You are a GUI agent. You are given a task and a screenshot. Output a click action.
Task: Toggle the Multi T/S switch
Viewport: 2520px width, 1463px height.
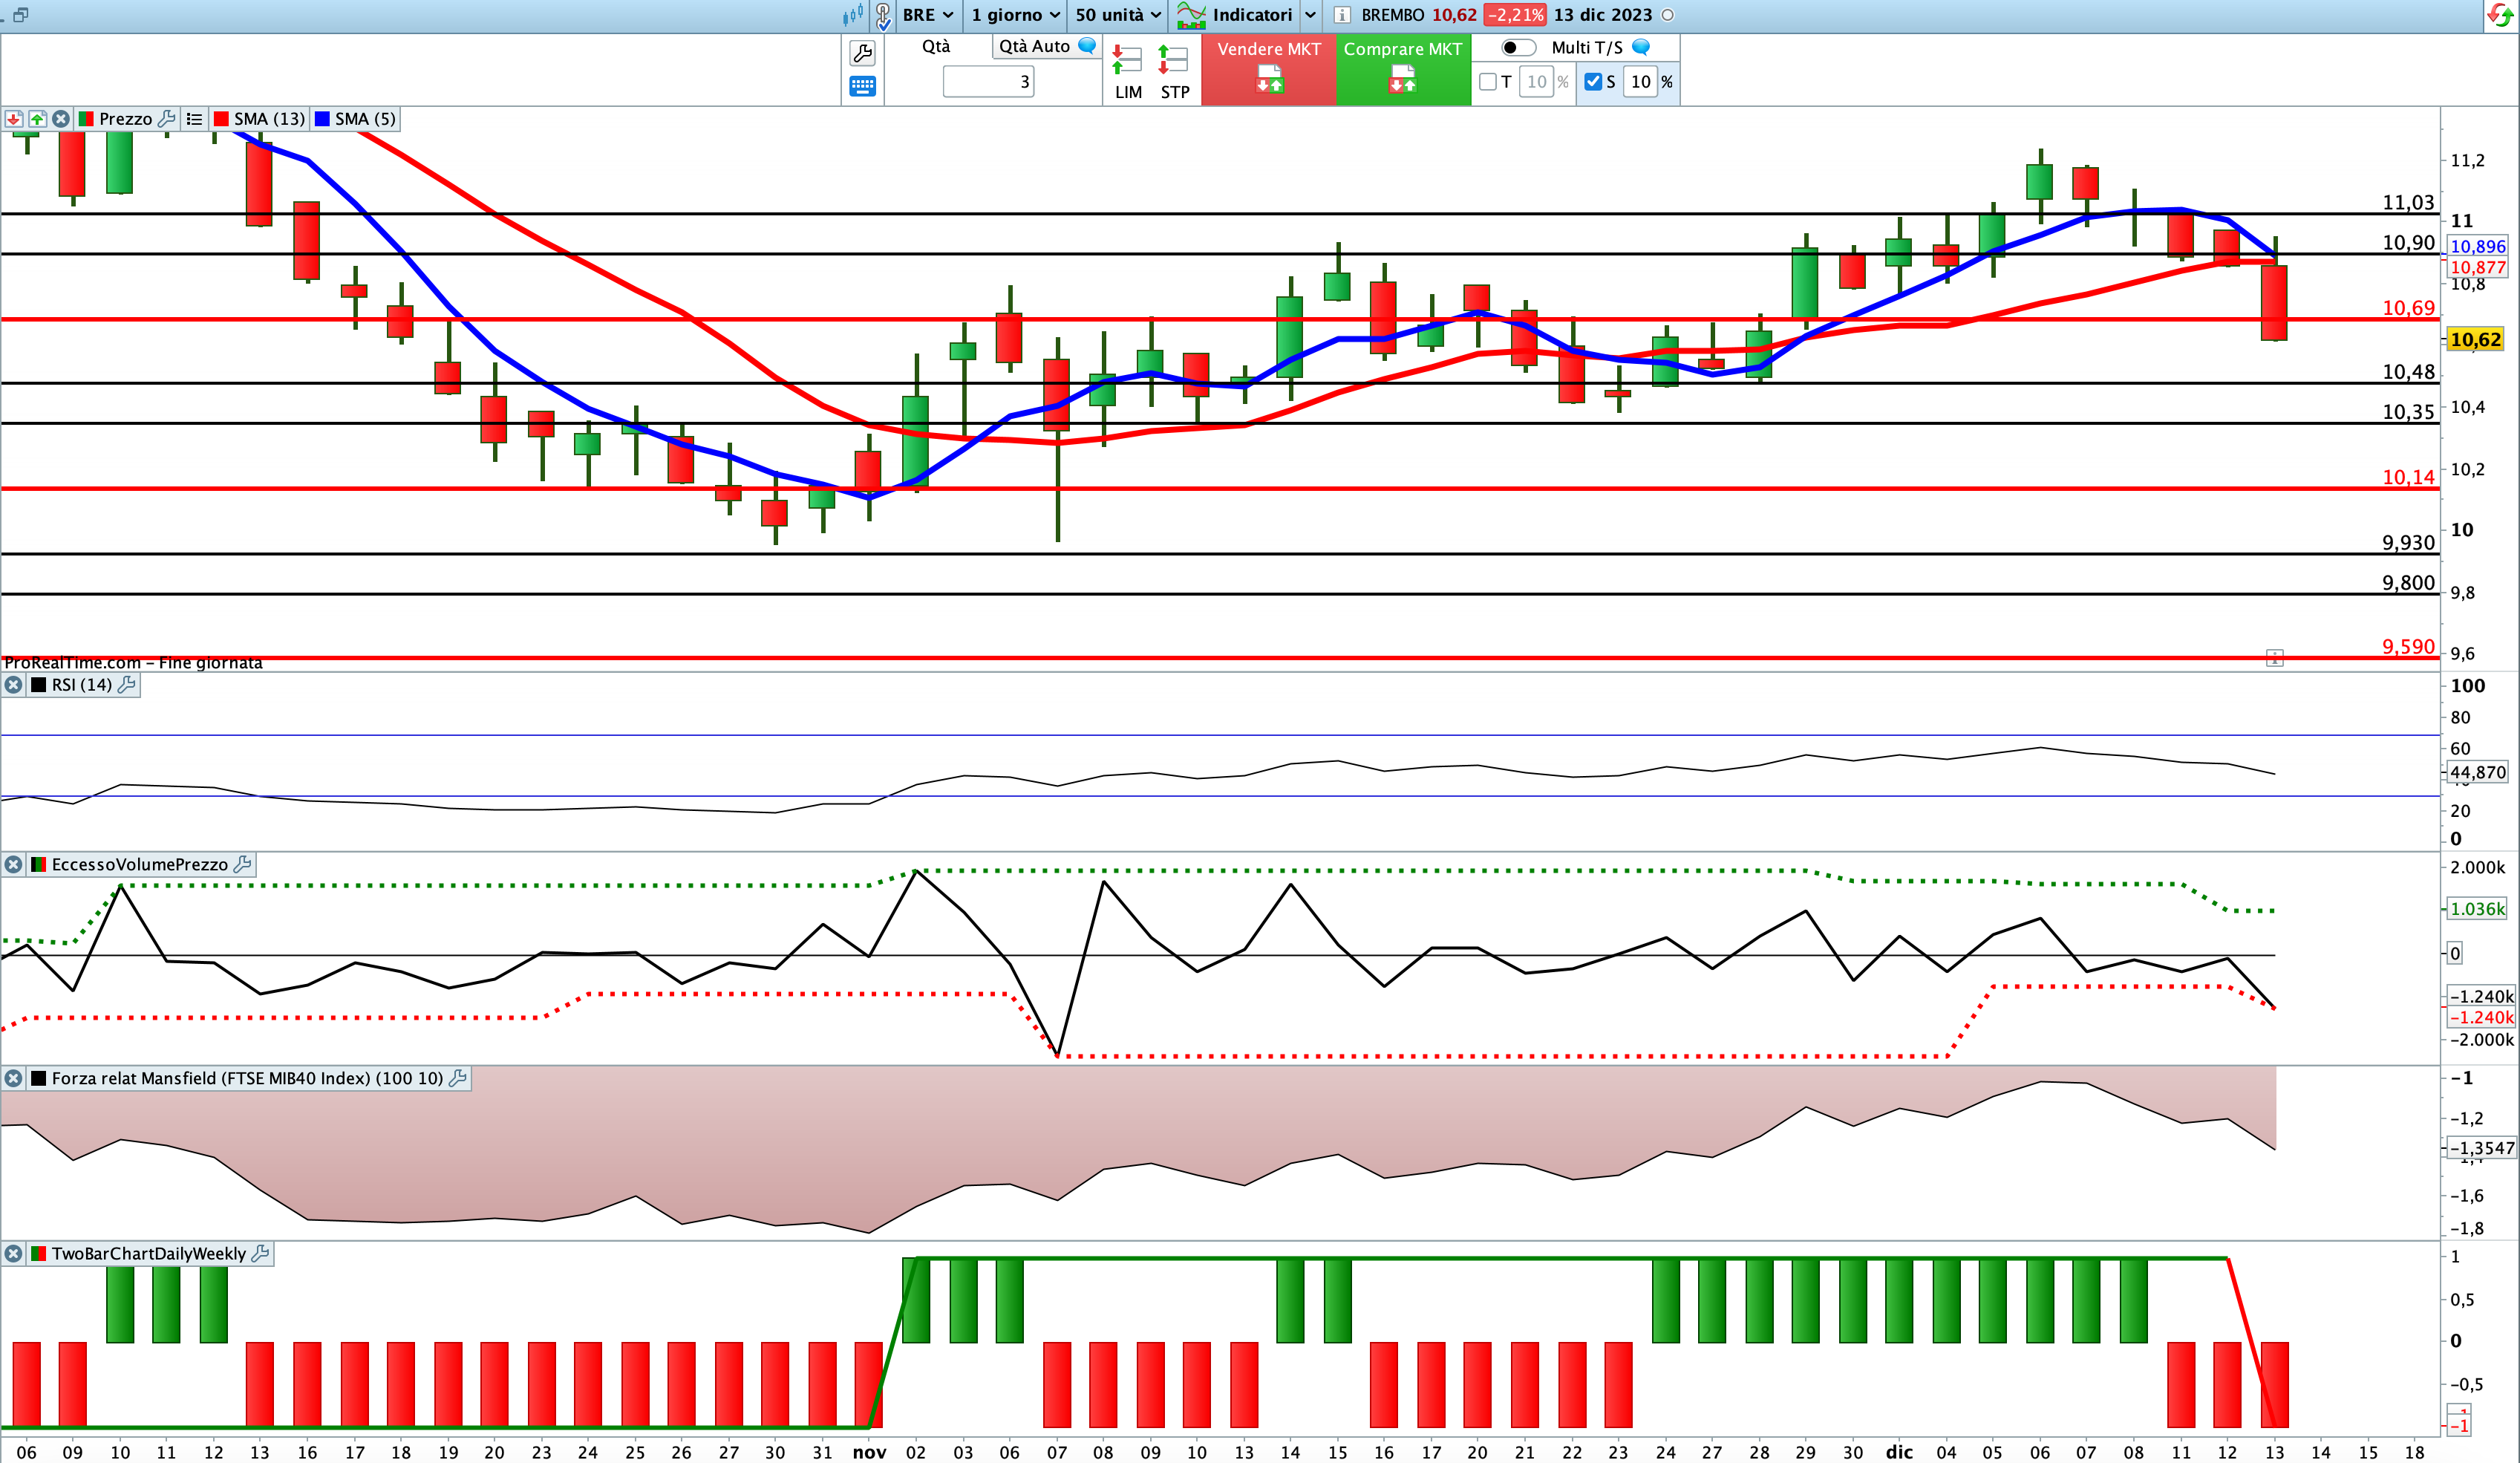coord(1518,47)
